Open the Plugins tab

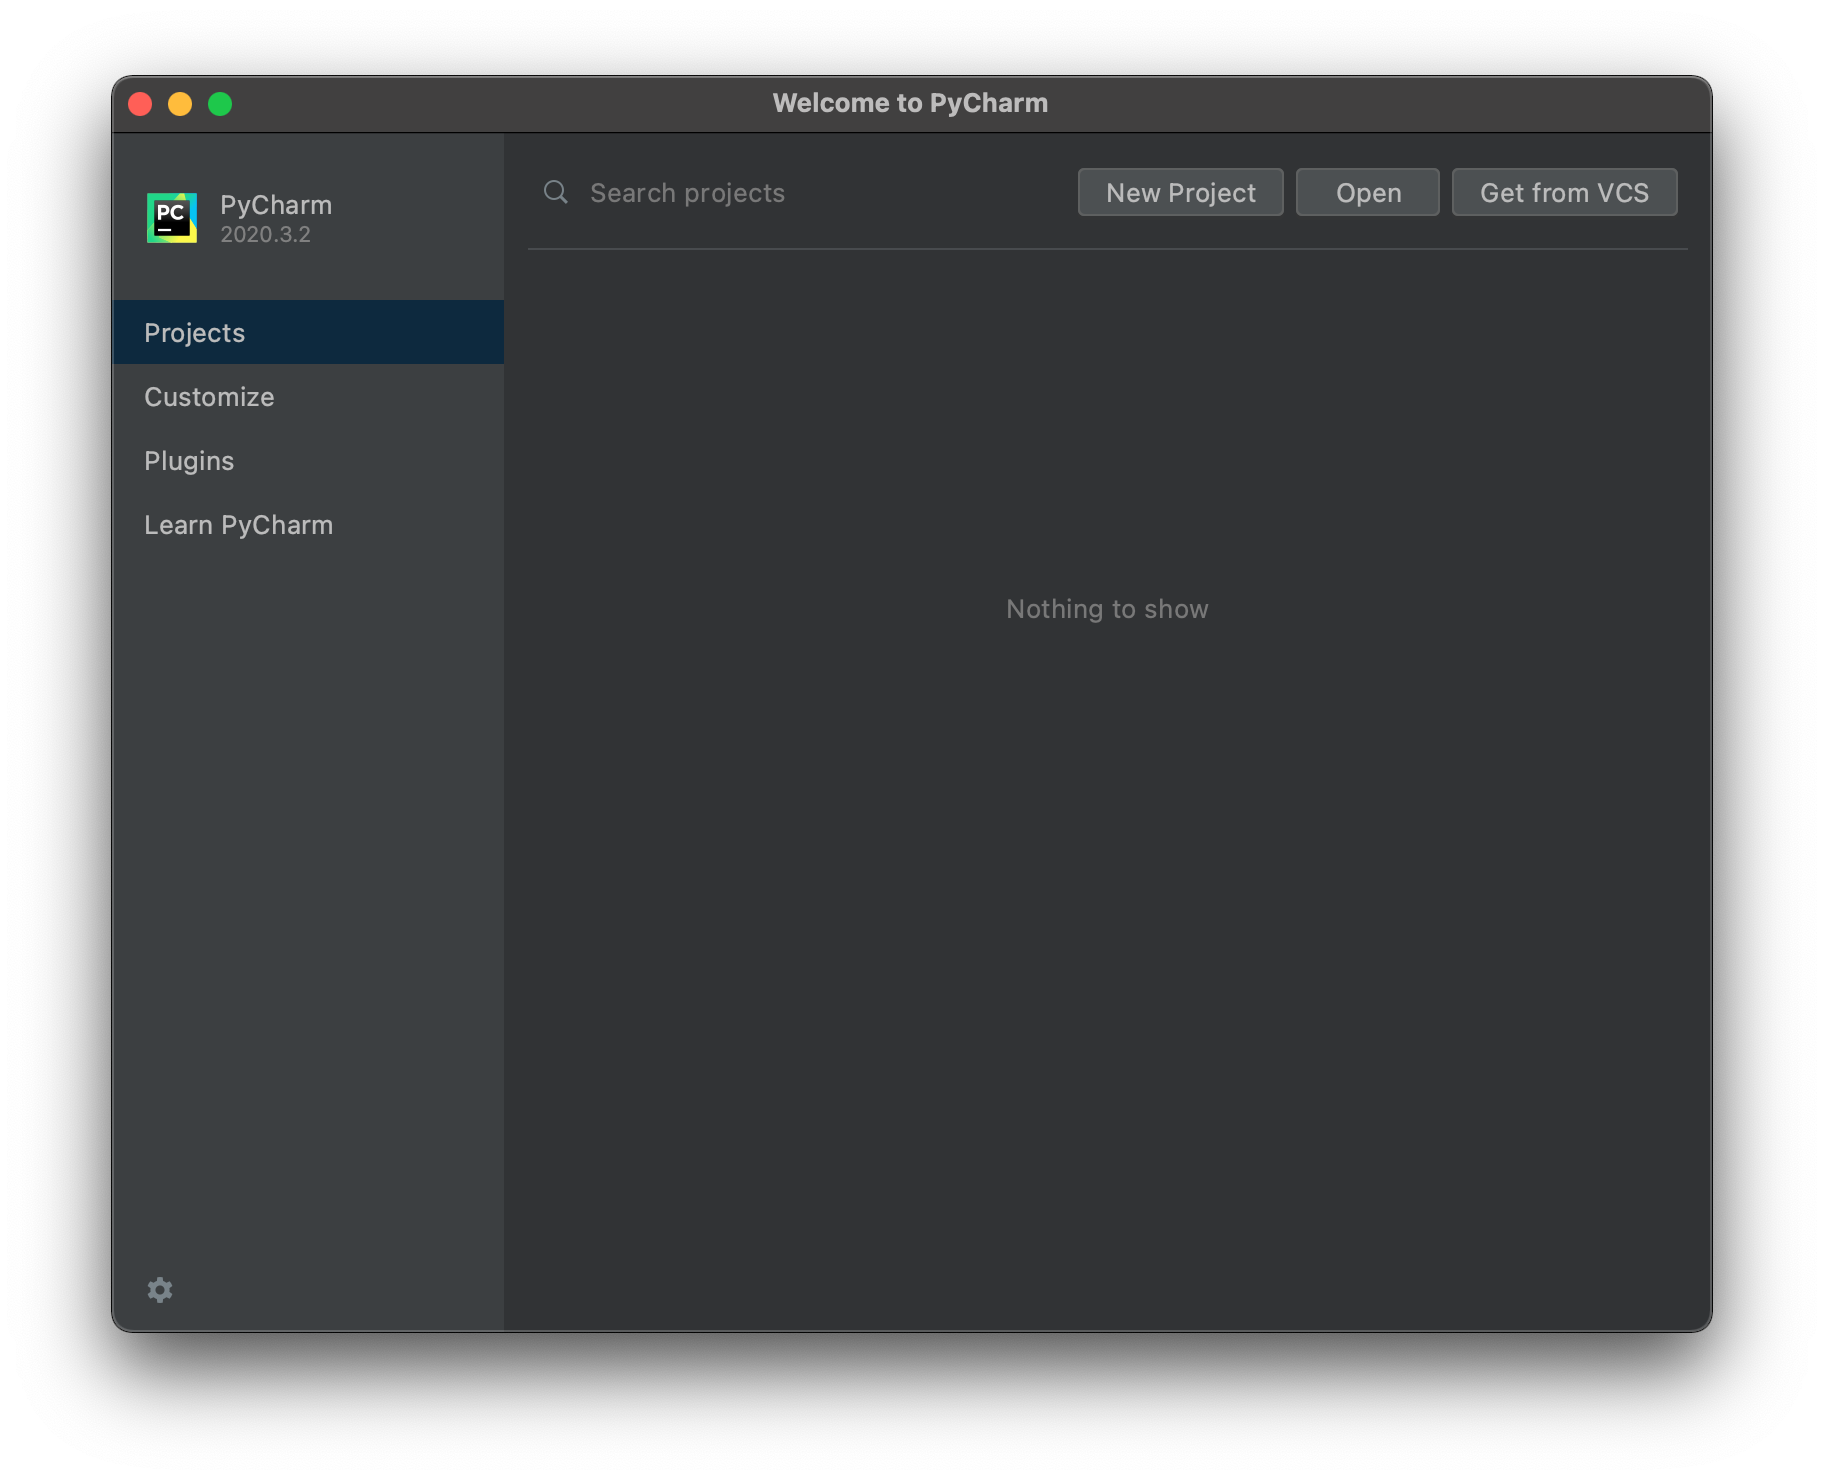[308, 460]
